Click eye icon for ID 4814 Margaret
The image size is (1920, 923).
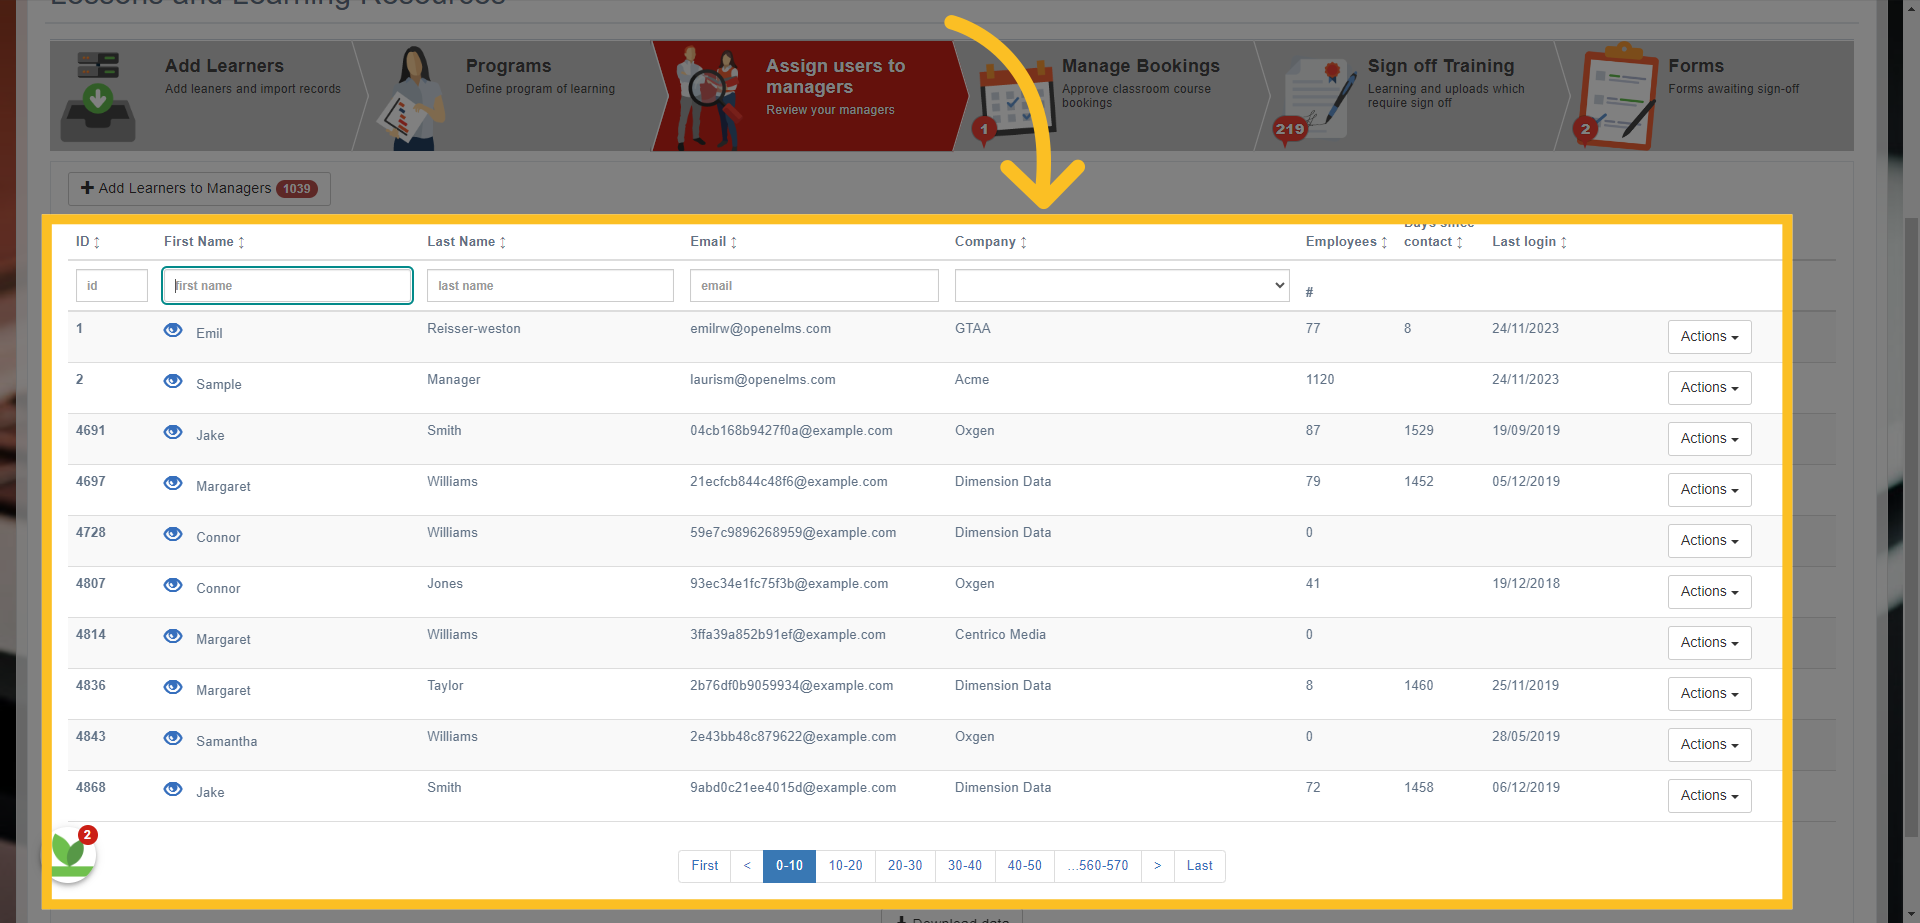(173, 636)
